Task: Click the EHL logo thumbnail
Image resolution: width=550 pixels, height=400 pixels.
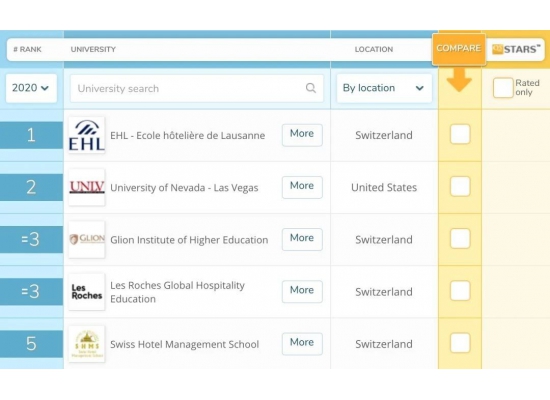Action: point(87,135)
